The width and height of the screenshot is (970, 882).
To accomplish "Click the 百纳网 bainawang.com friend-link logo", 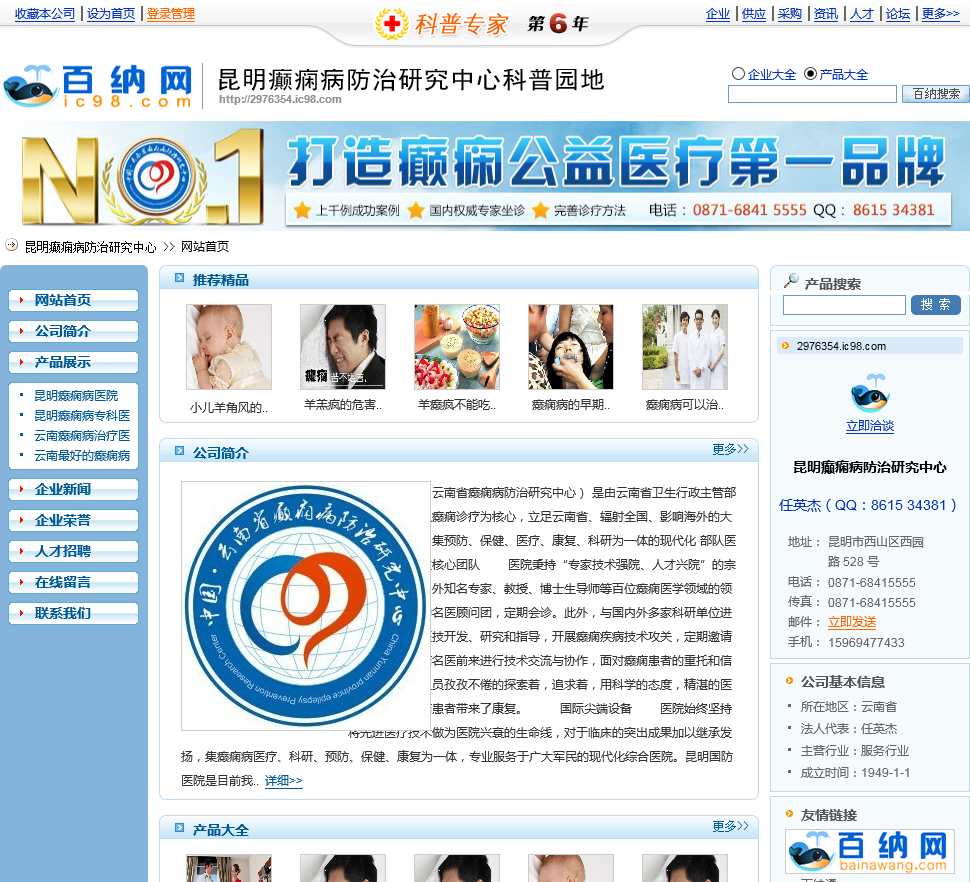I will pyautogui.click(x=870, y=852).
